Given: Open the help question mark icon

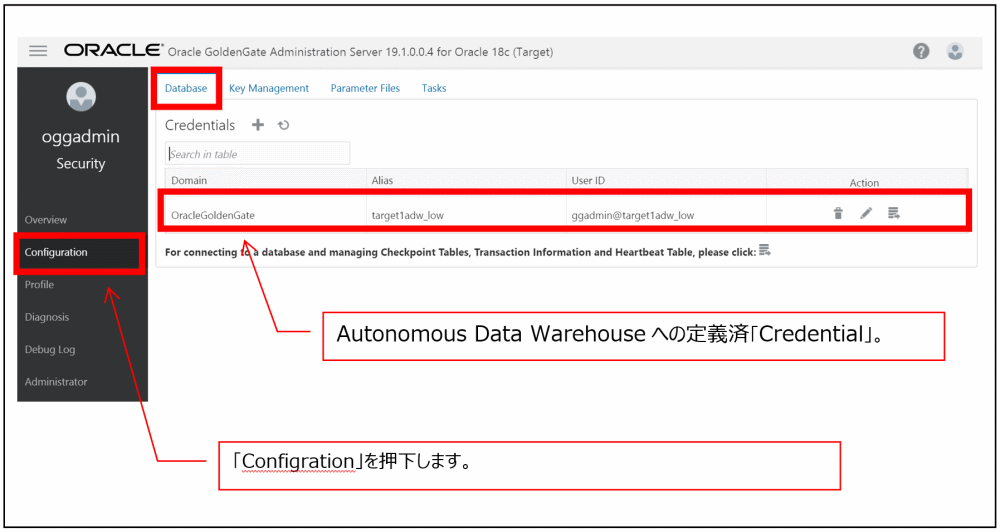Looking at the screenshot, I should [921, 52].
